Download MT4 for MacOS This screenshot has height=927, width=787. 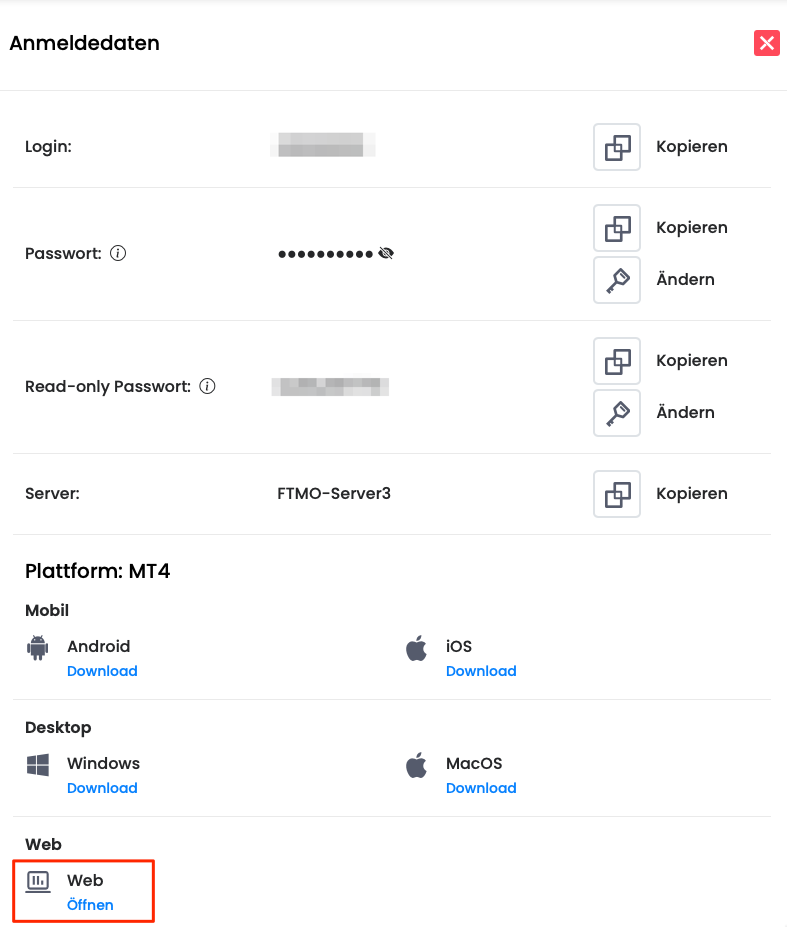coord(481,788)
